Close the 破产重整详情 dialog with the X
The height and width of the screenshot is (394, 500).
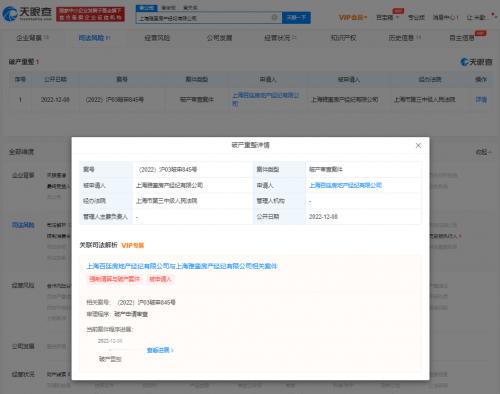(418, 145)
